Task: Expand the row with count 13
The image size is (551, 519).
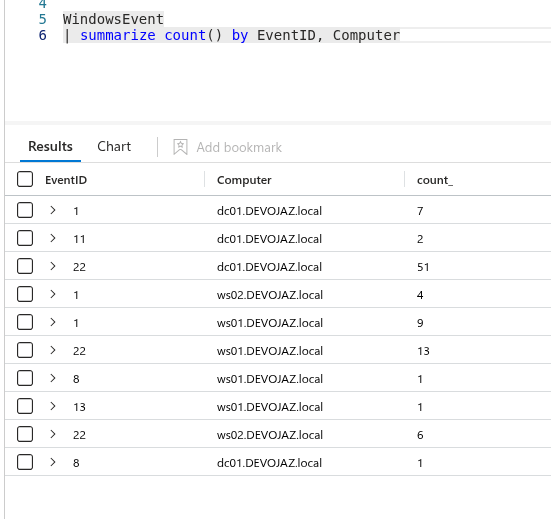Action: tap(53, 350)
